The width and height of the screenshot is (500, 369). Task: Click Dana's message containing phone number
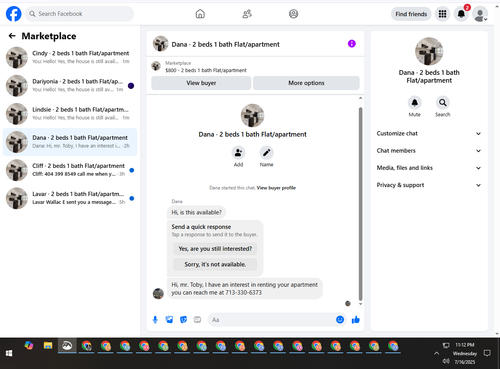click(245, 289)
